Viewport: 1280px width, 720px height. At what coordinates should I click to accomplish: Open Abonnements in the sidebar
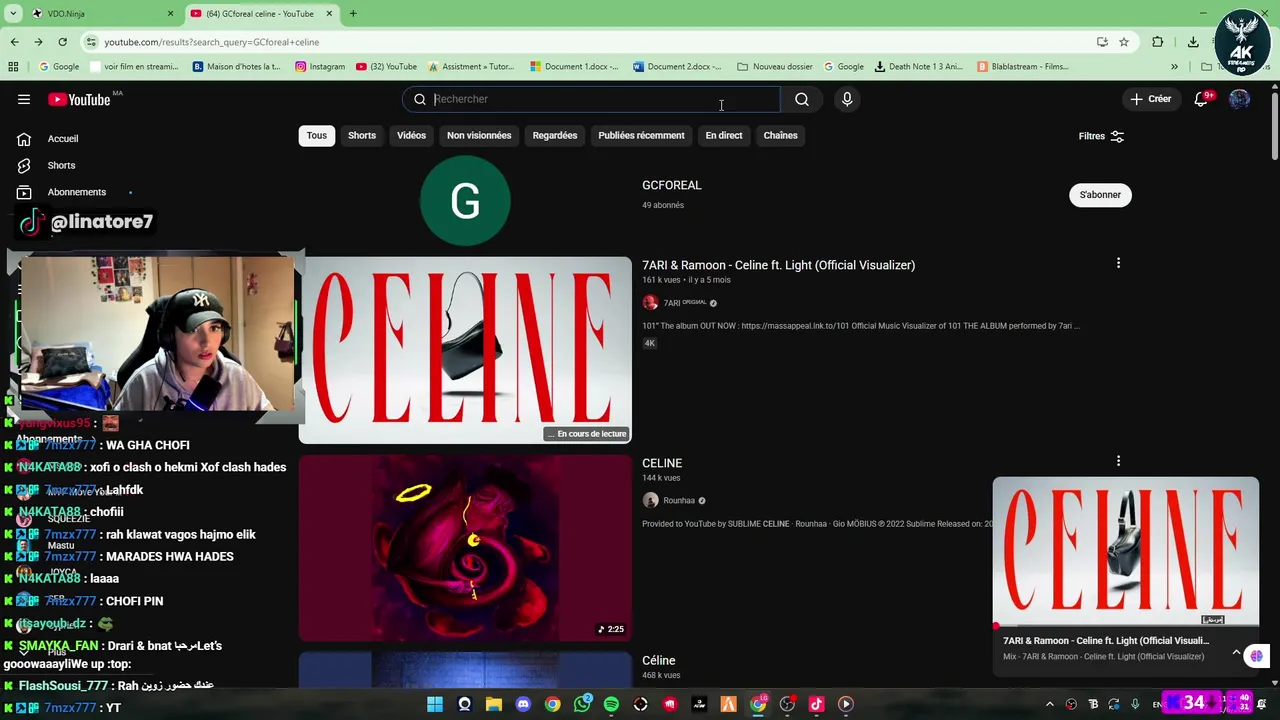(x=76, y=192)
